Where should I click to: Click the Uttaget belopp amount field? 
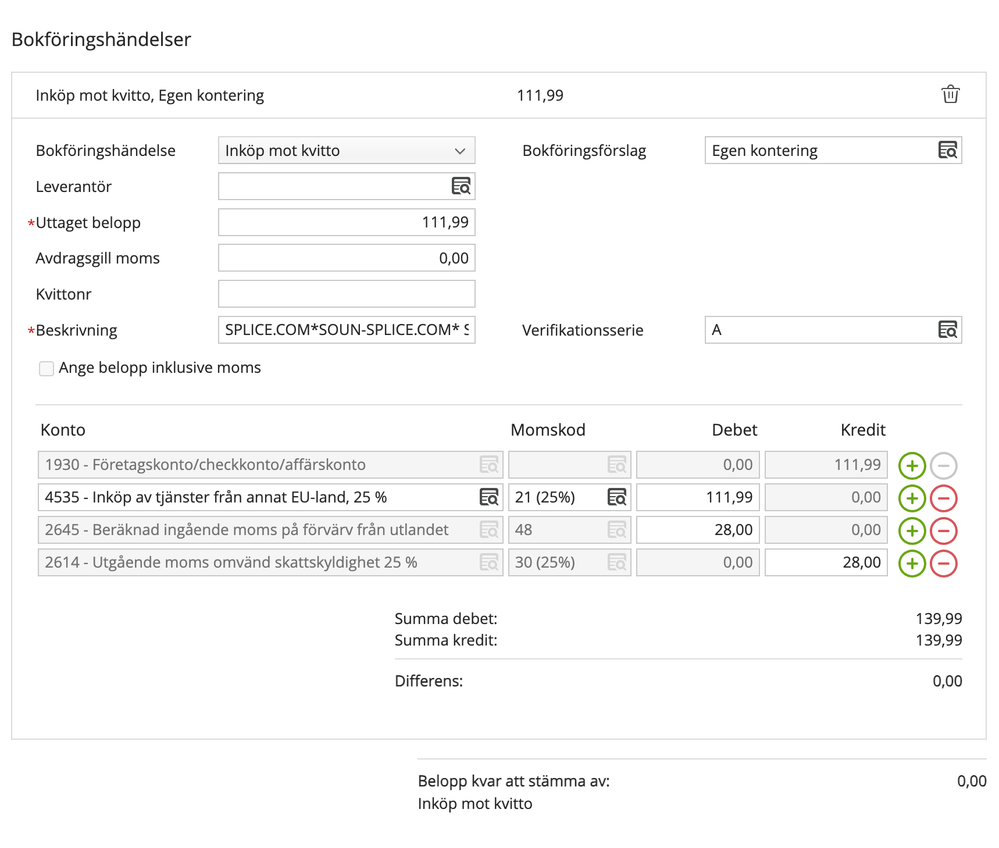[346, 222]
